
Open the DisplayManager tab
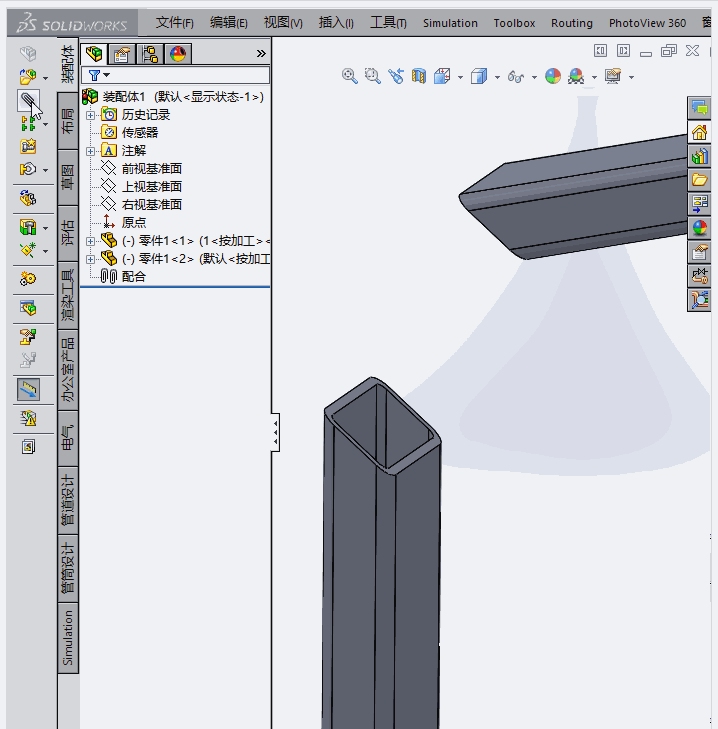[x=178, y=54]
